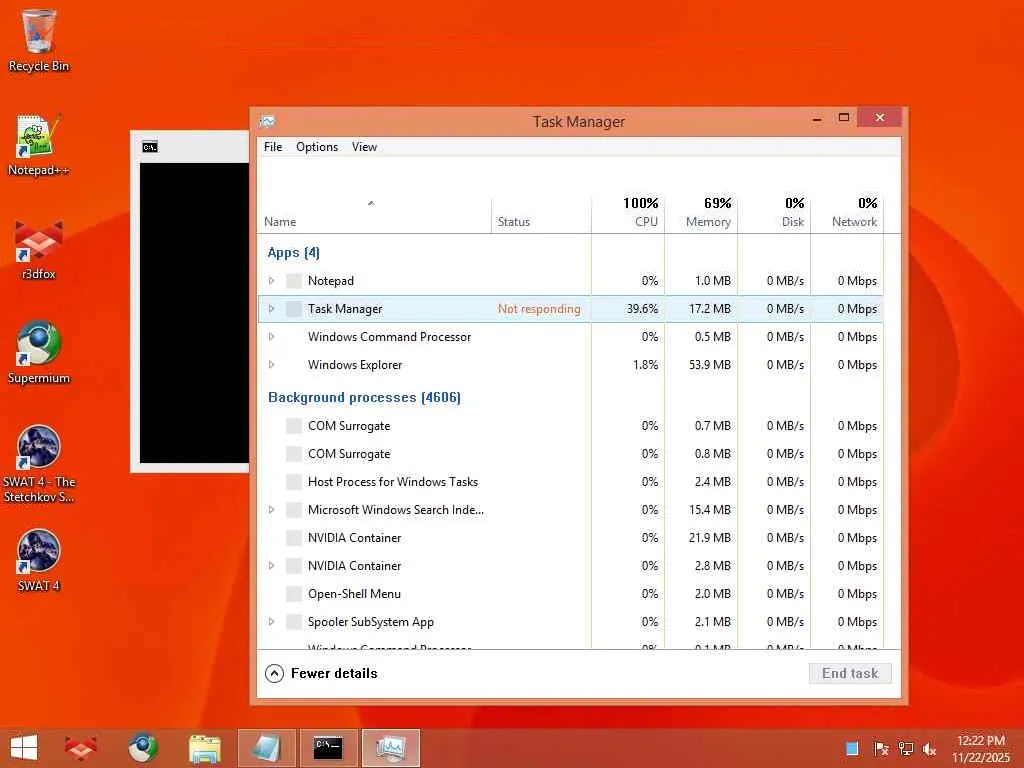This screenshot has width=1024, height=768.
Task: Sort by the Network column header
Action: click(x=848, y=214)
